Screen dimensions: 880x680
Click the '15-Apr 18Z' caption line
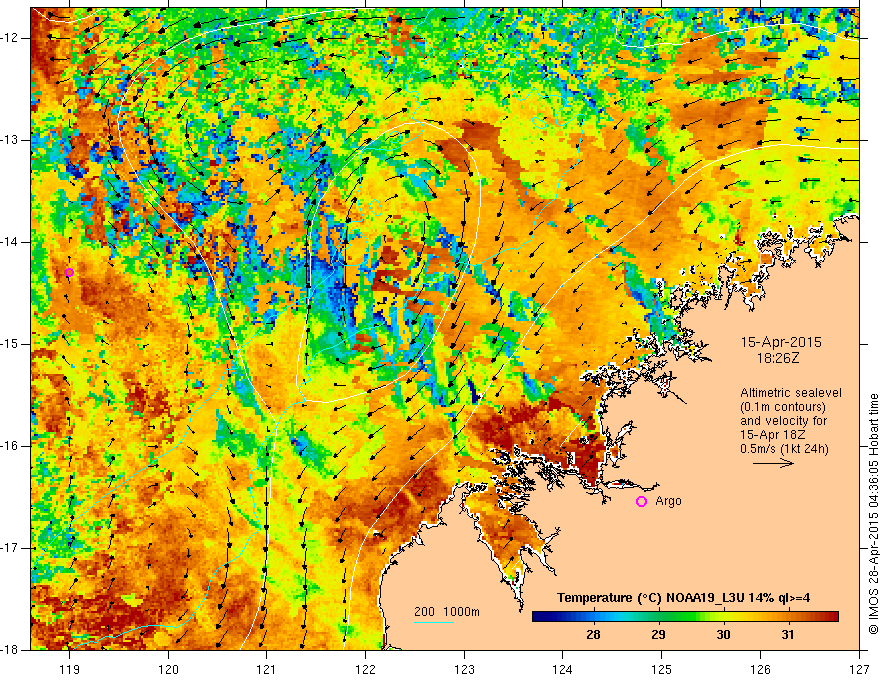tap(773, 435)
